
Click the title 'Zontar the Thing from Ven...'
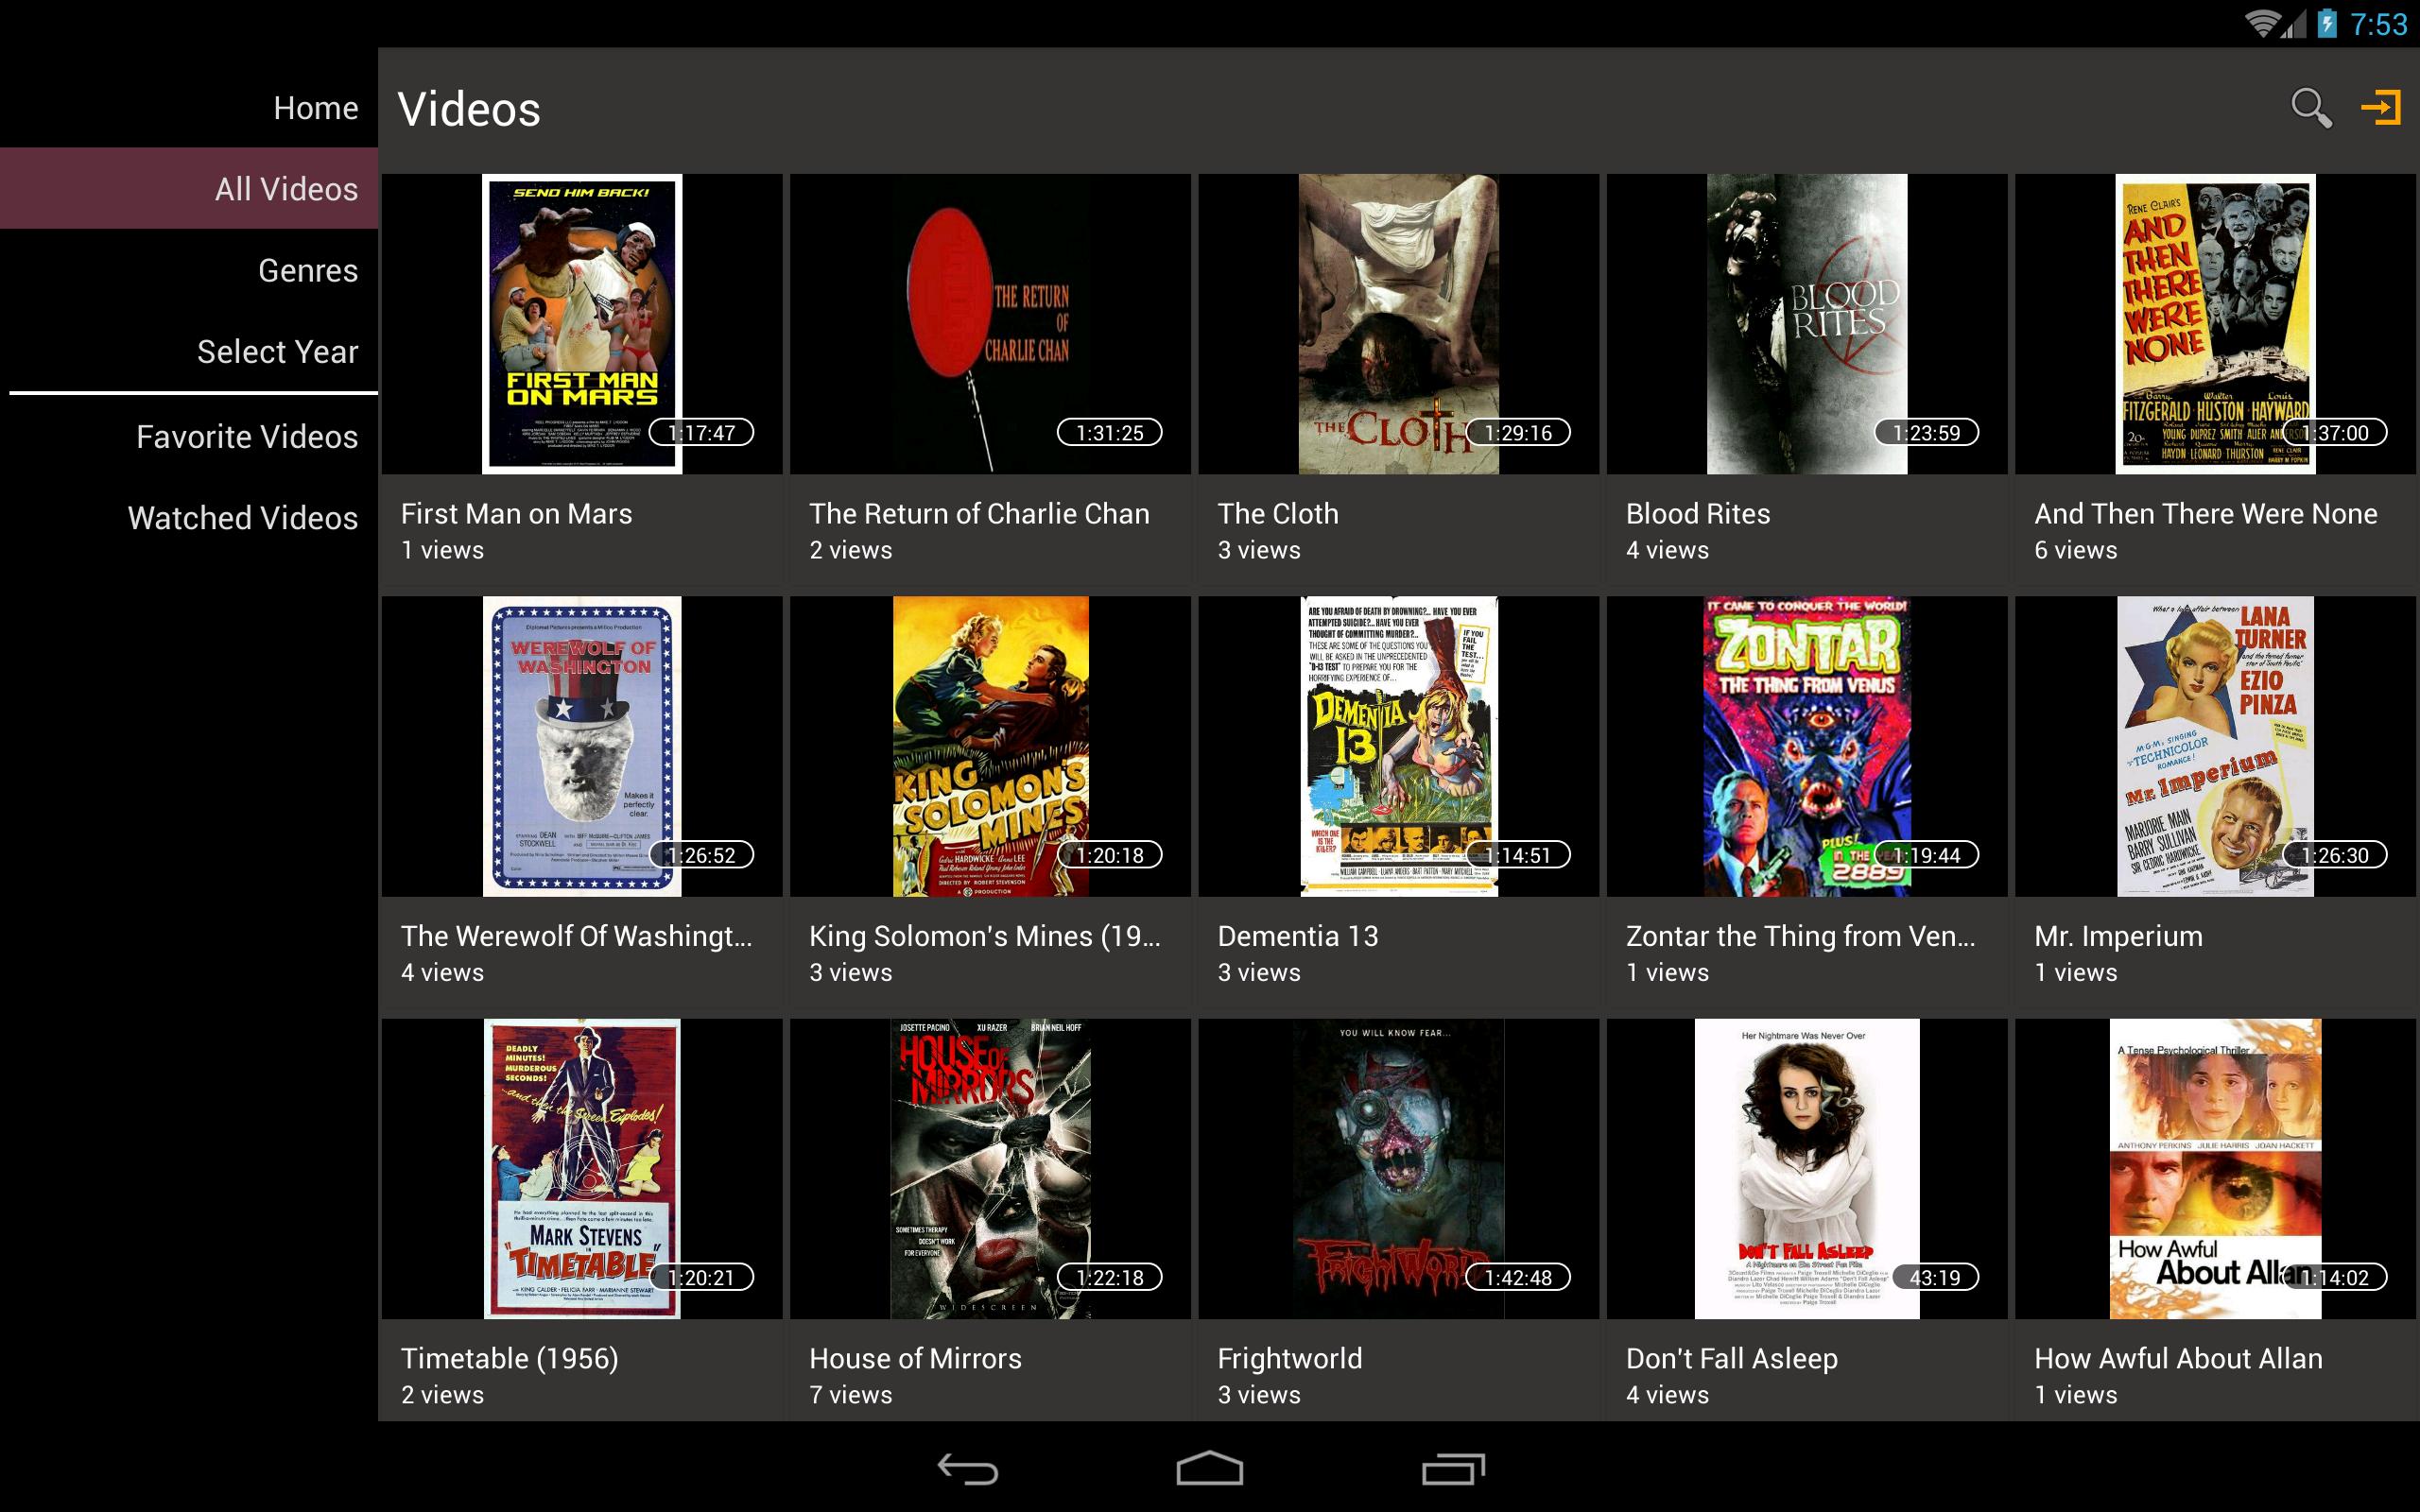(1800, 936)
